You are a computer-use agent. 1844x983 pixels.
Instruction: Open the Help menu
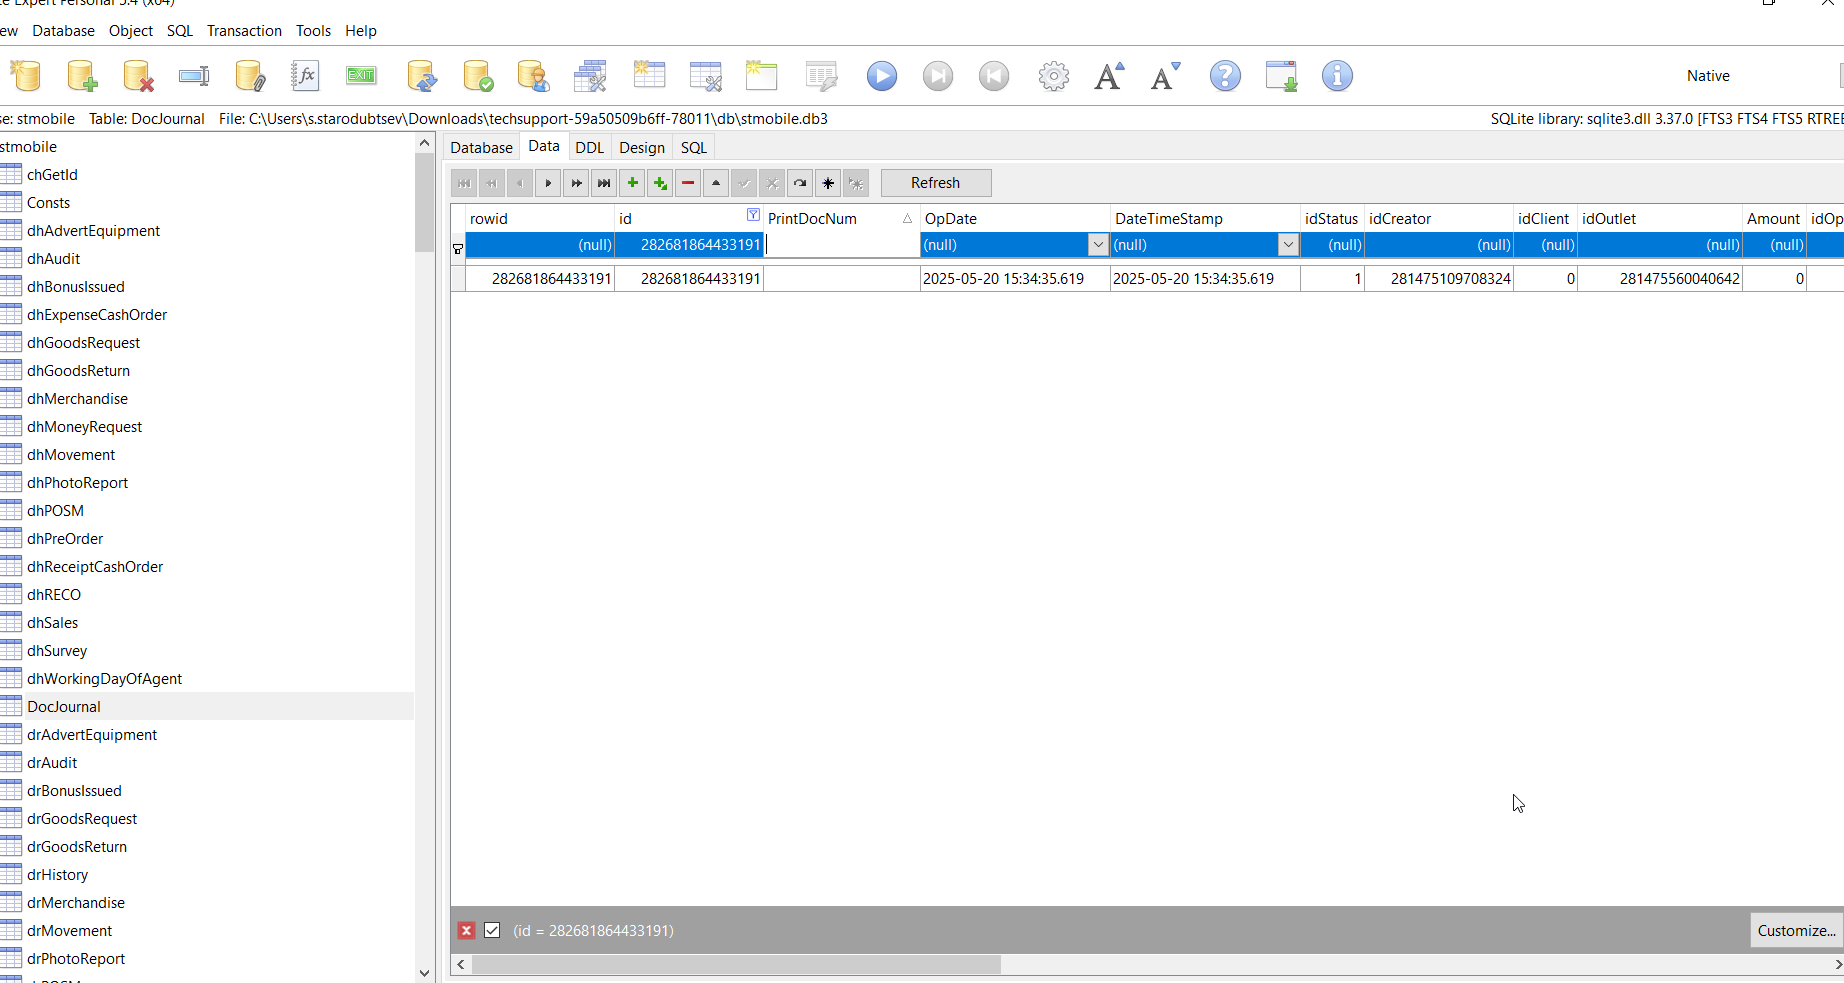tap(361, 31)
